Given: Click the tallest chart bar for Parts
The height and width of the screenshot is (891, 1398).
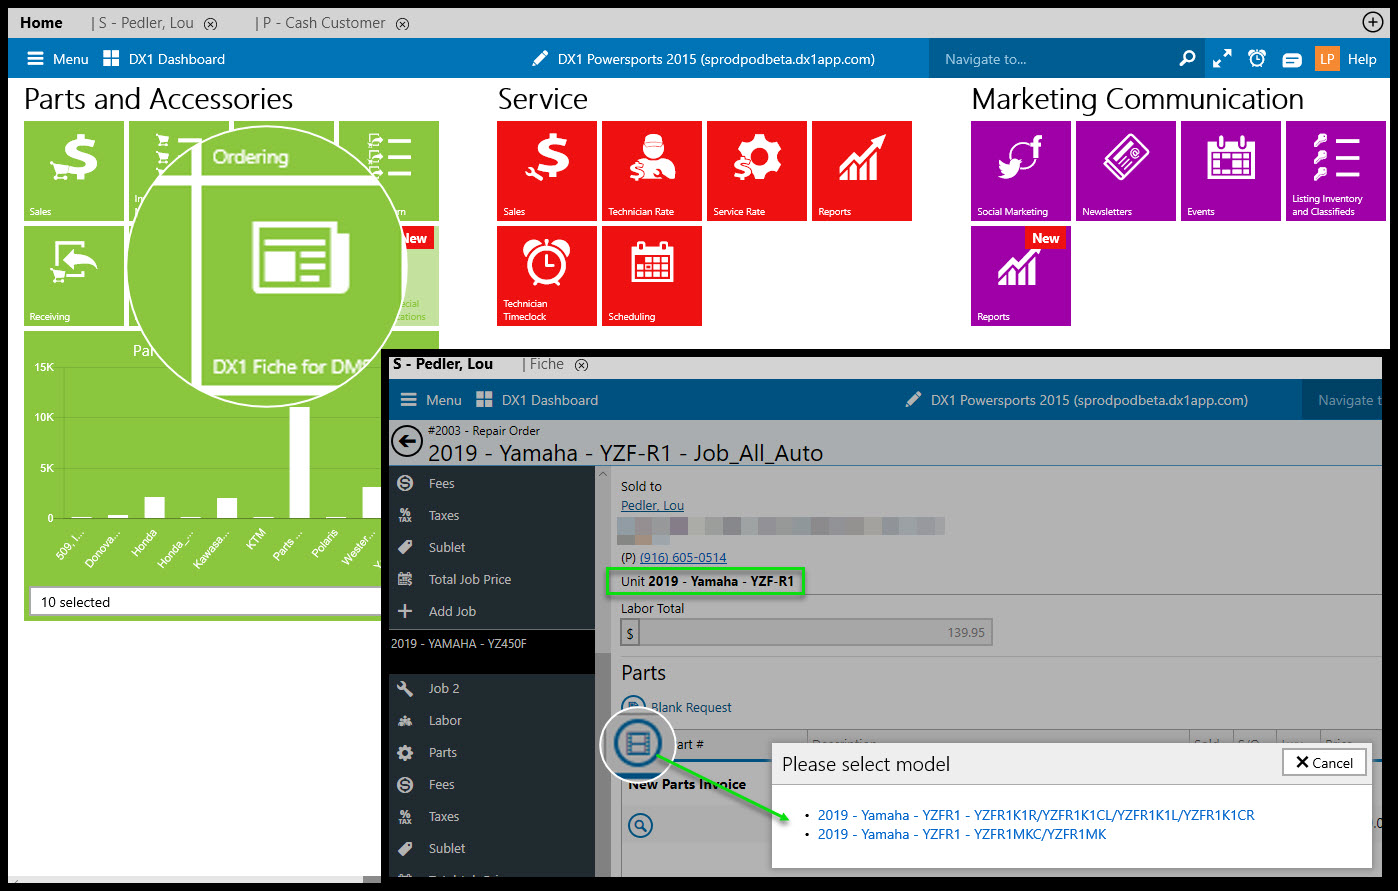Looking at the screenshot, I should (299, 462).
